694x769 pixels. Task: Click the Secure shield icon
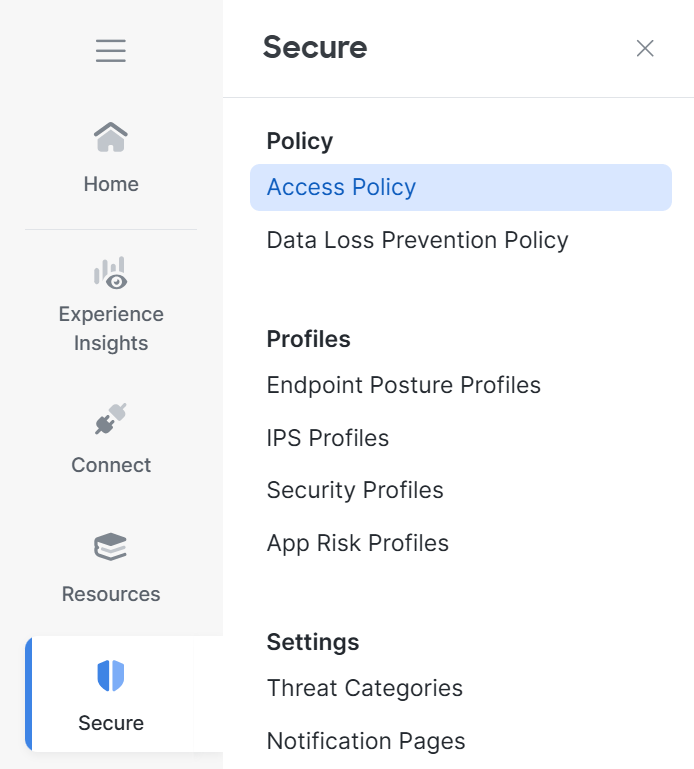coord(111,676)
